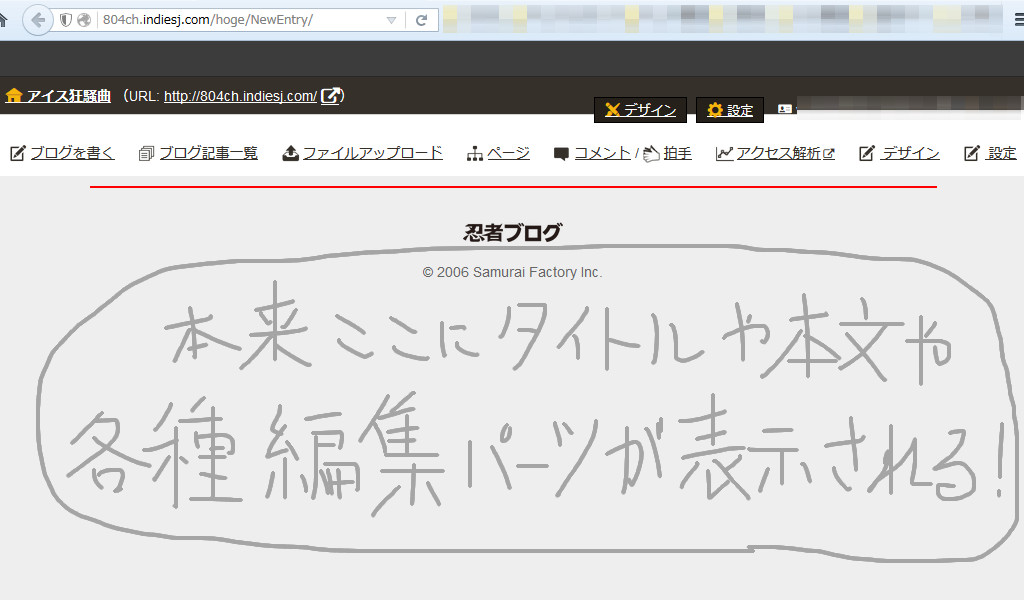
Task: Open the http://804ch.indiesj.com/ link
Action: (x=240, y=96)
